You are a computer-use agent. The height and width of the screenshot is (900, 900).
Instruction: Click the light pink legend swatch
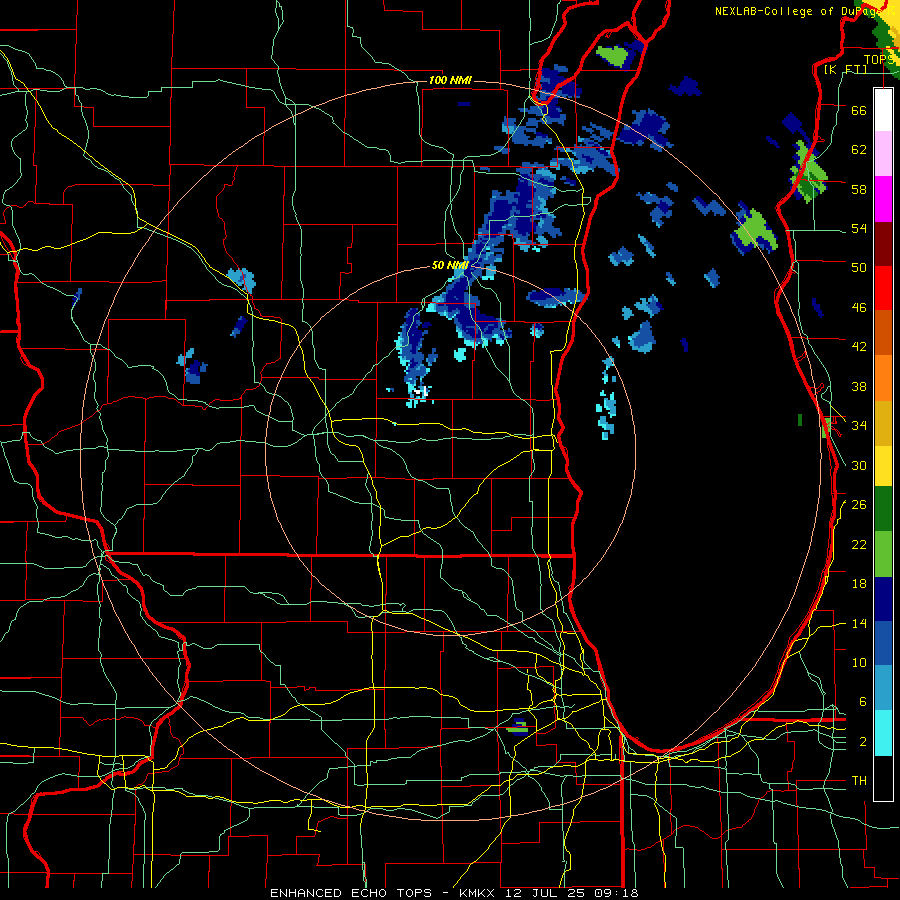point(883,154)
